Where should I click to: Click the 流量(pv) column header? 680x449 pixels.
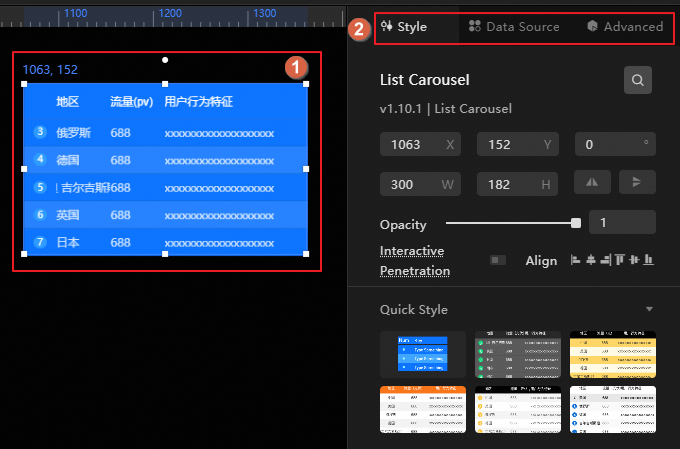(131, 102)
